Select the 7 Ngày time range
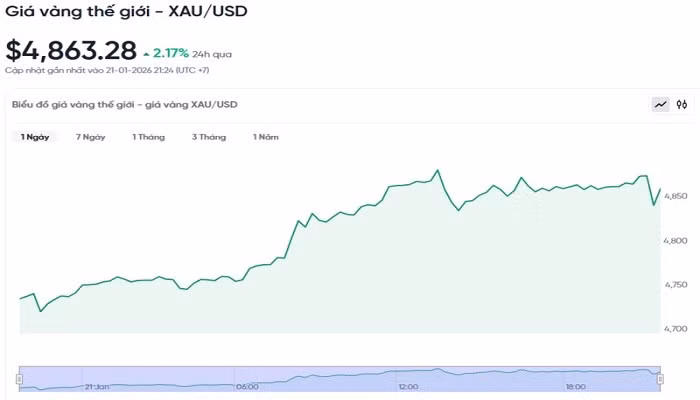This screenshot has width=700, height=400. point(90,136)
